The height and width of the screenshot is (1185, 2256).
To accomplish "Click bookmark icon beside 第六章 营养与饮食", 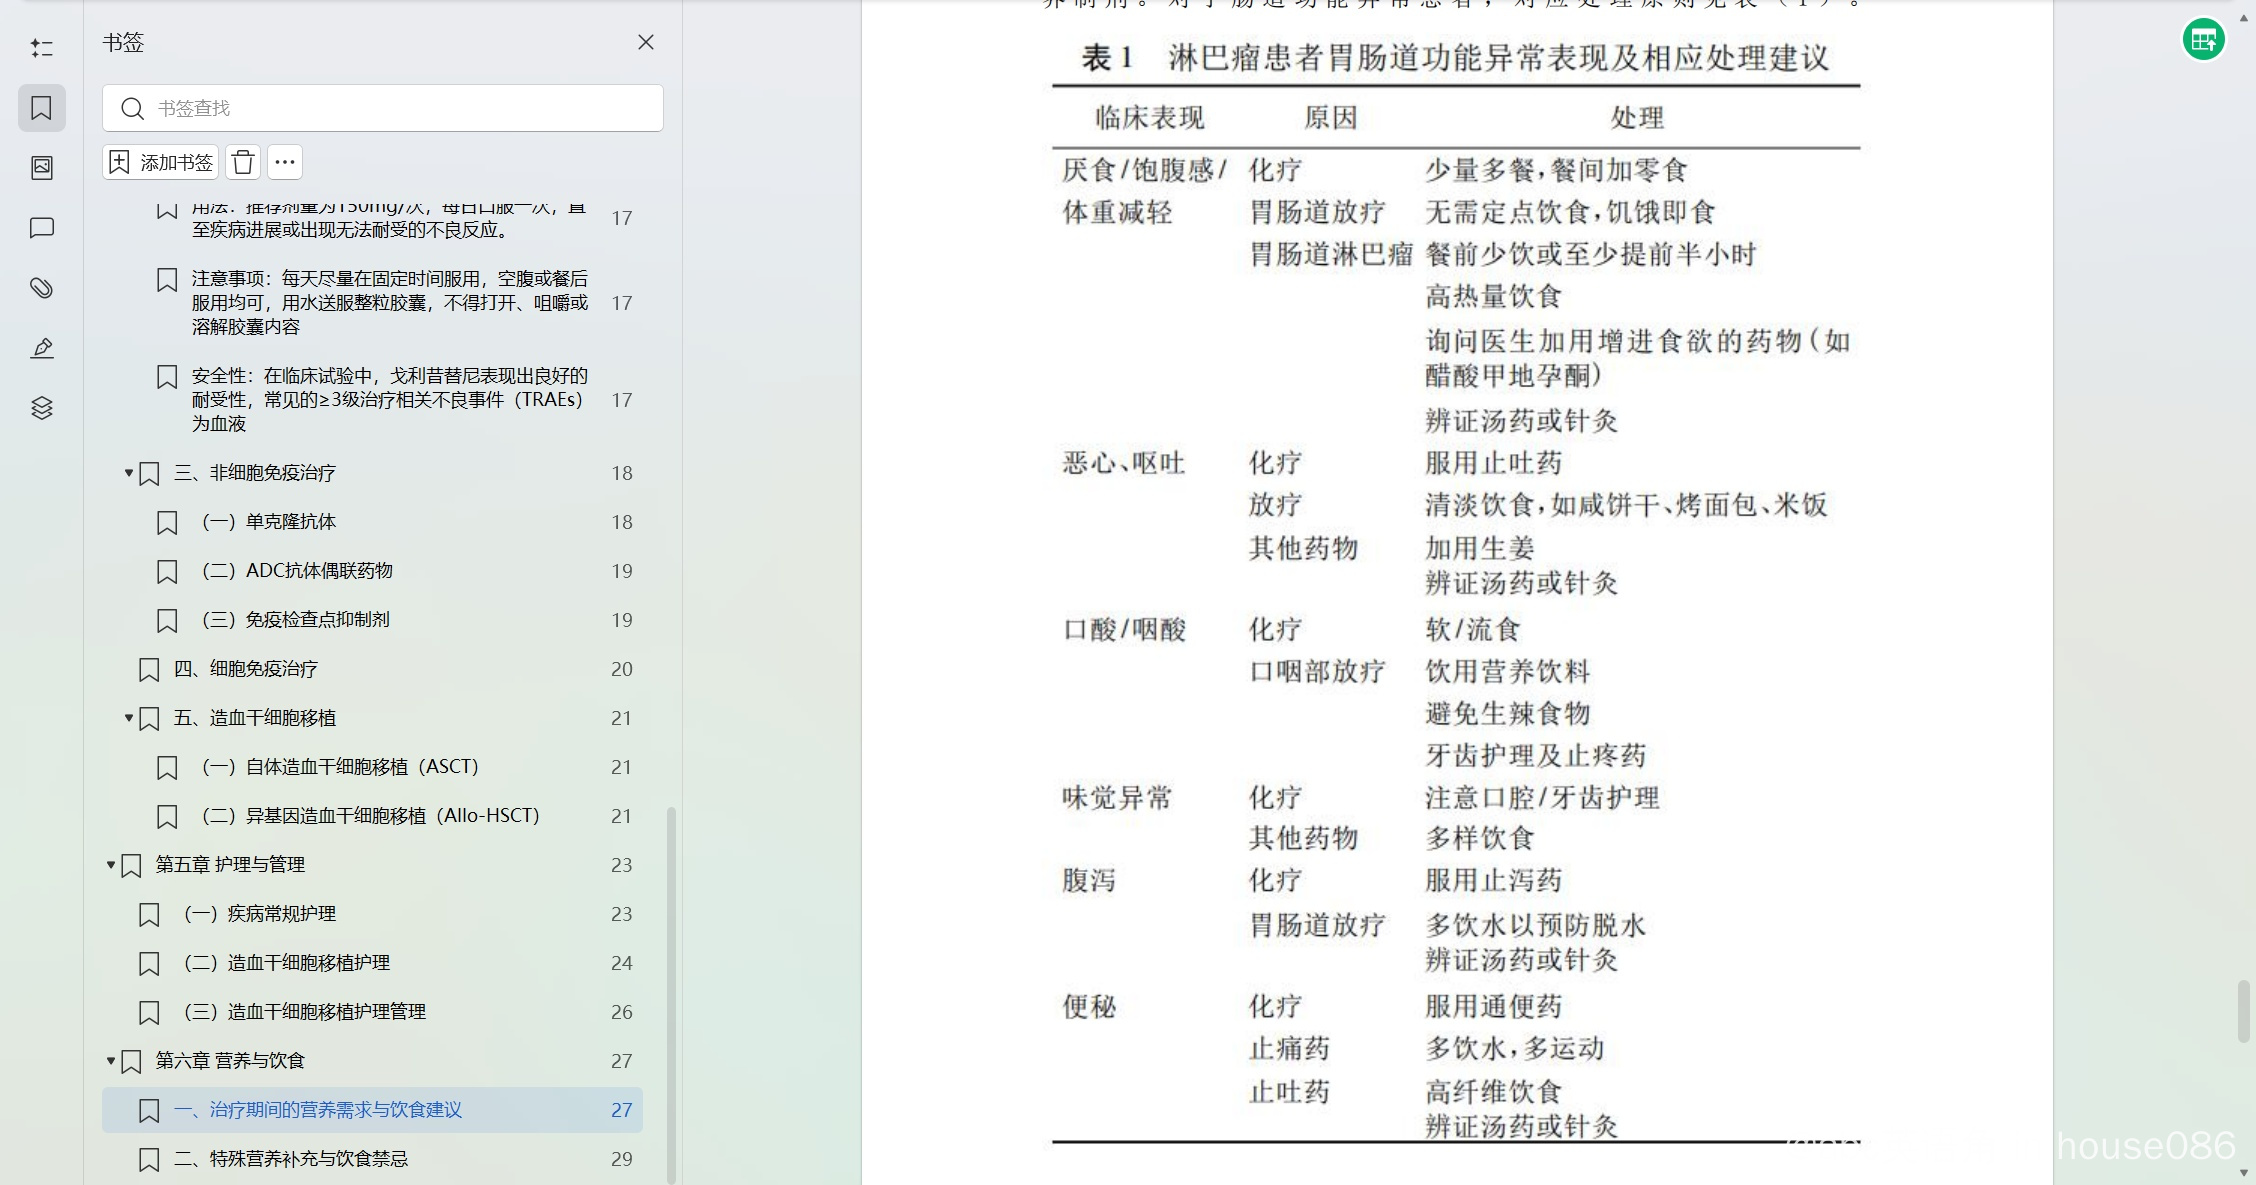I will (131, 1061).
